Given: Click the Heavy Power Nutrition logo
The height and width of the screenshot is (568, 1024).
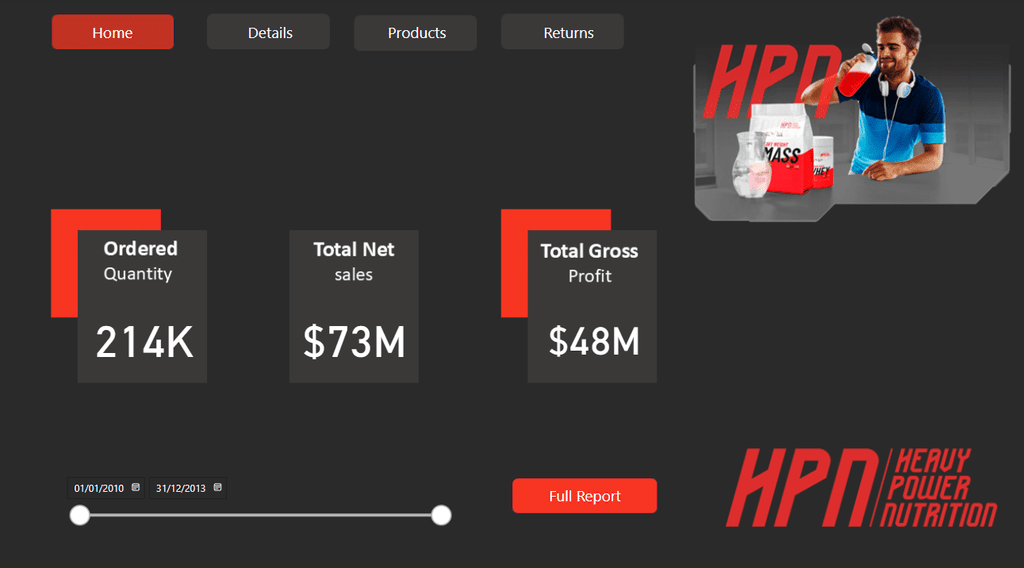Looking at the screenshot, I should click(x=861, y=488).
